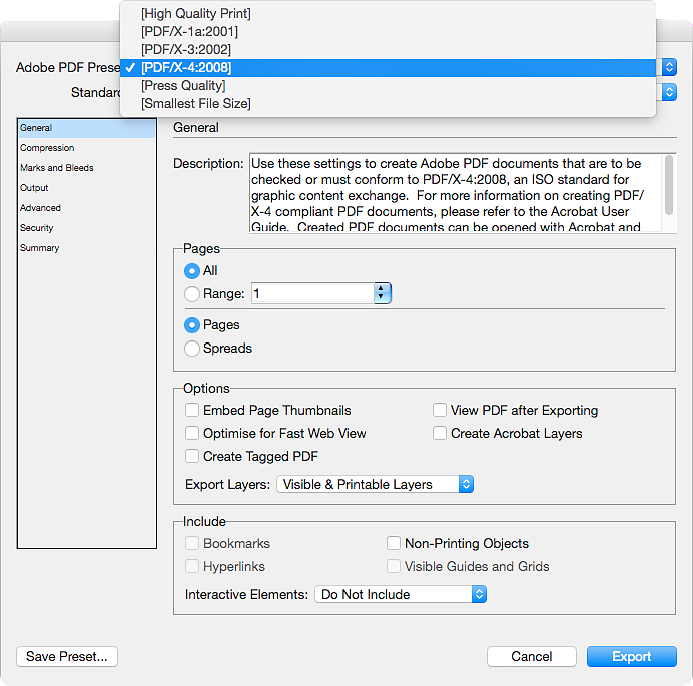Select the Spreads radio button
Image resolution: width=693 pixels, height=686 pixels.
pyautogui.click(x=192, y=348)
